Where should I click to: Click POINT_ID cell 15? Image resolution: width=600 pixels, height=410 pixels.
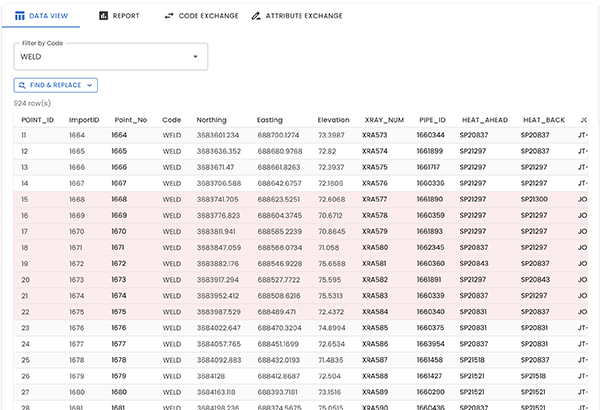click(24, 199)
